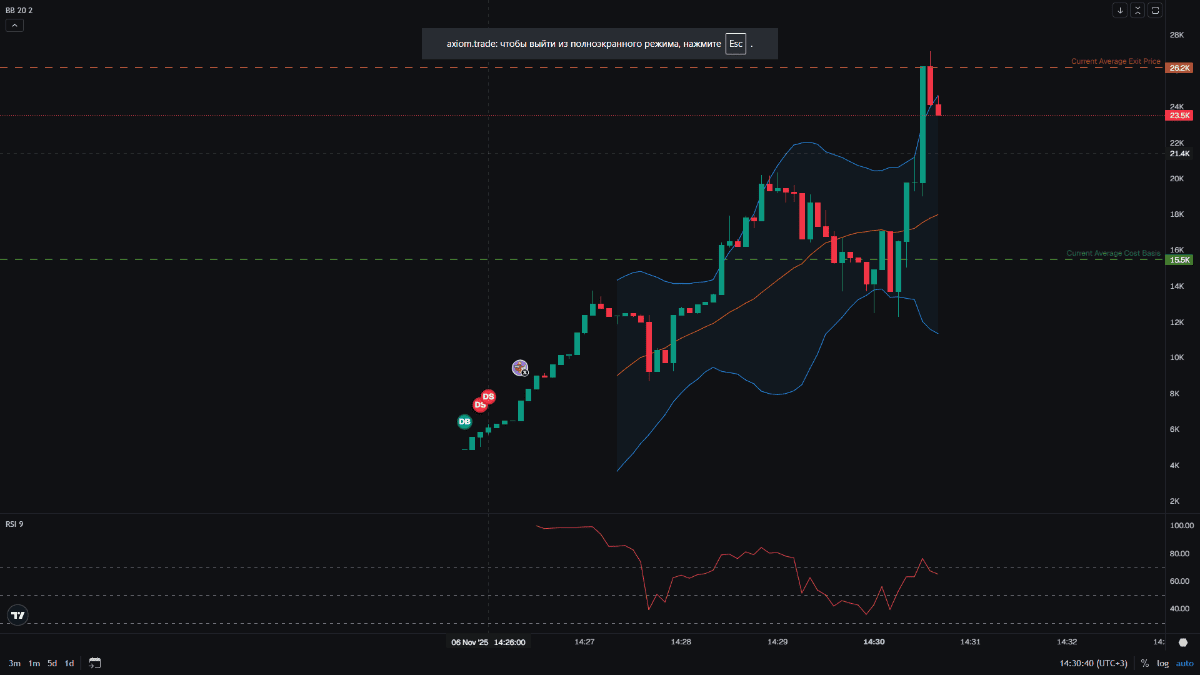This screenshot has width=1200, height=675.
Task: Toggle the auto scale option
Action: coord(1184,663)
